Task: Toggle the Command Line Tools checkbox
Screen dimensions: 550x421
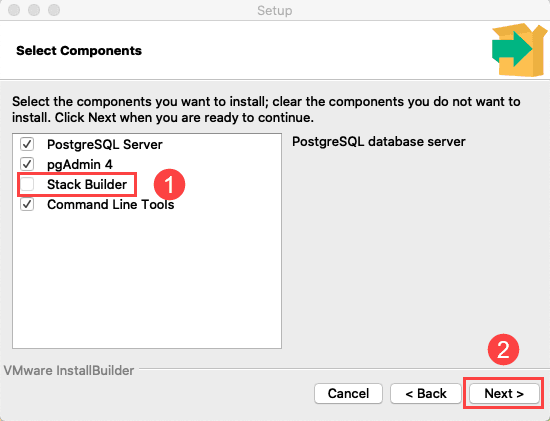Action: tap(27, 204)
